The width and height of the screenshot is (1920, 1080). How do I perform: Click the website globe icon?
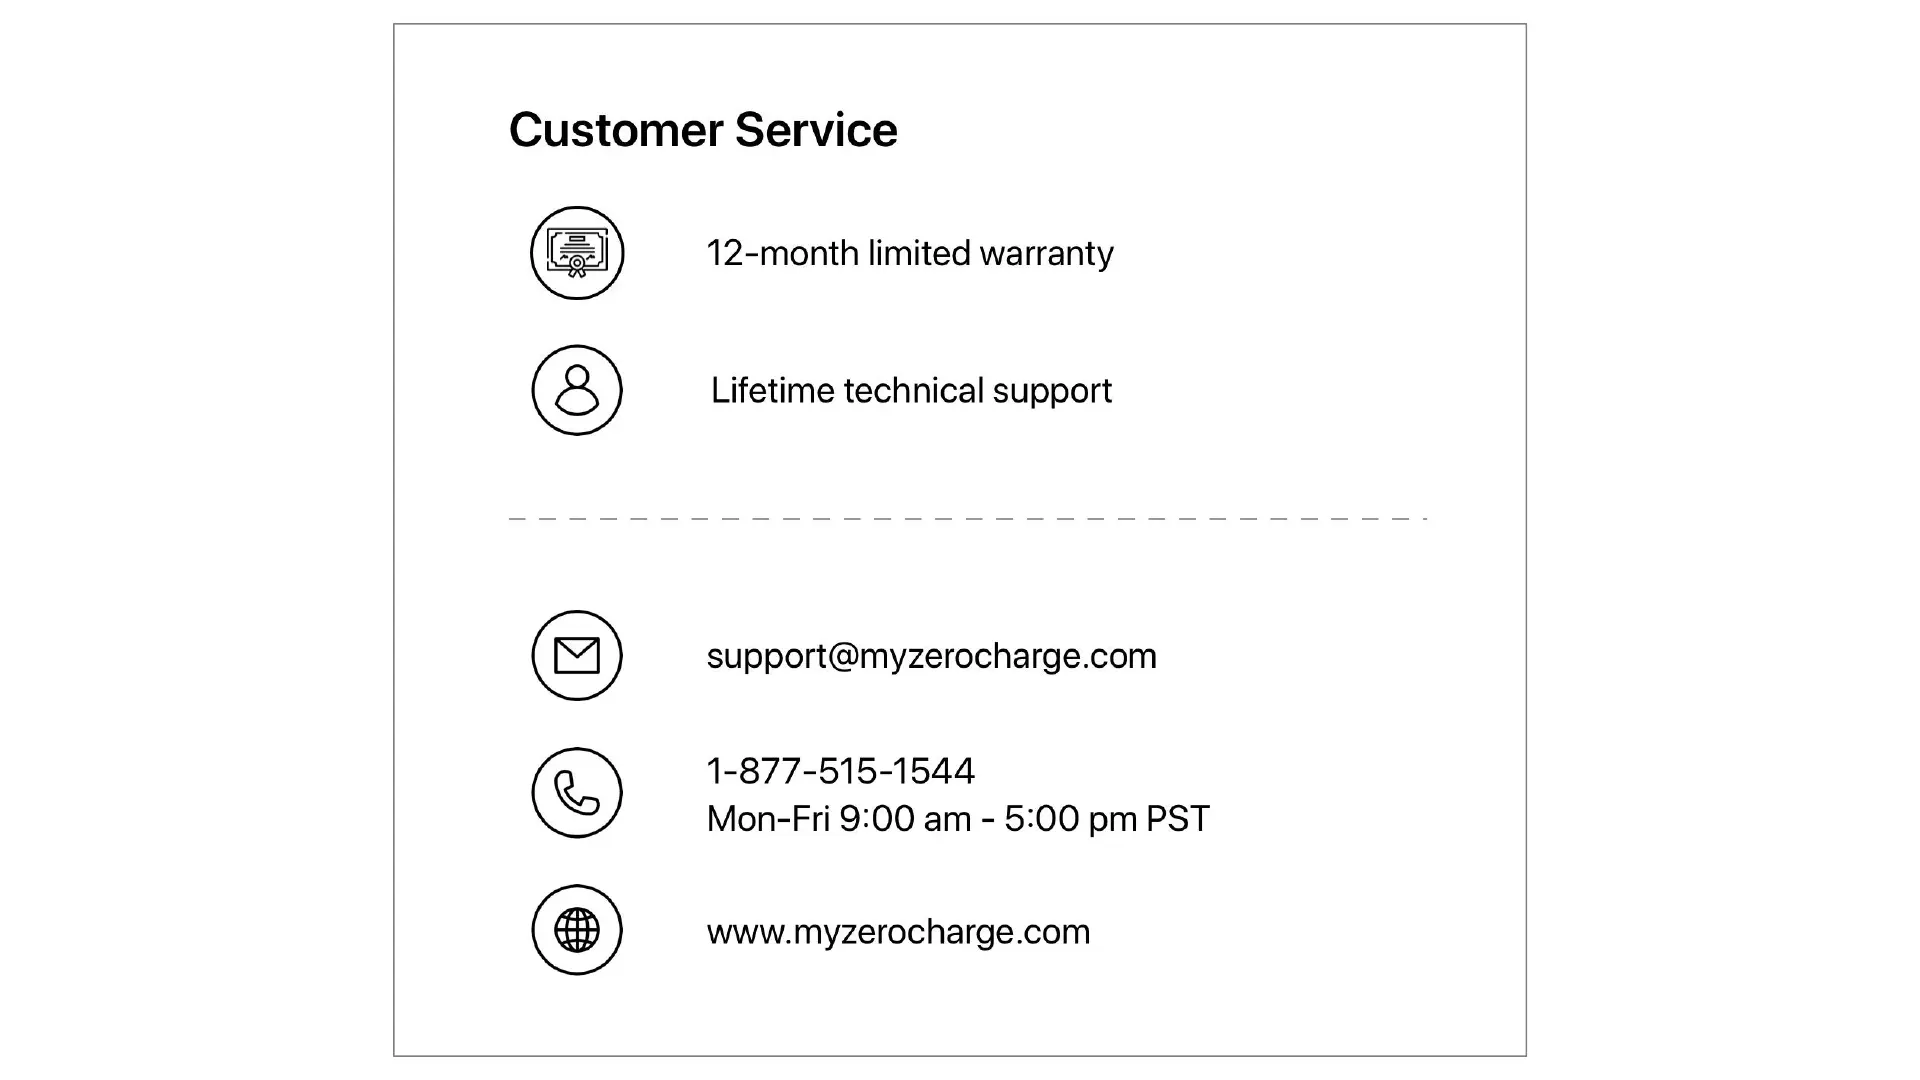(x=577, y=930)
